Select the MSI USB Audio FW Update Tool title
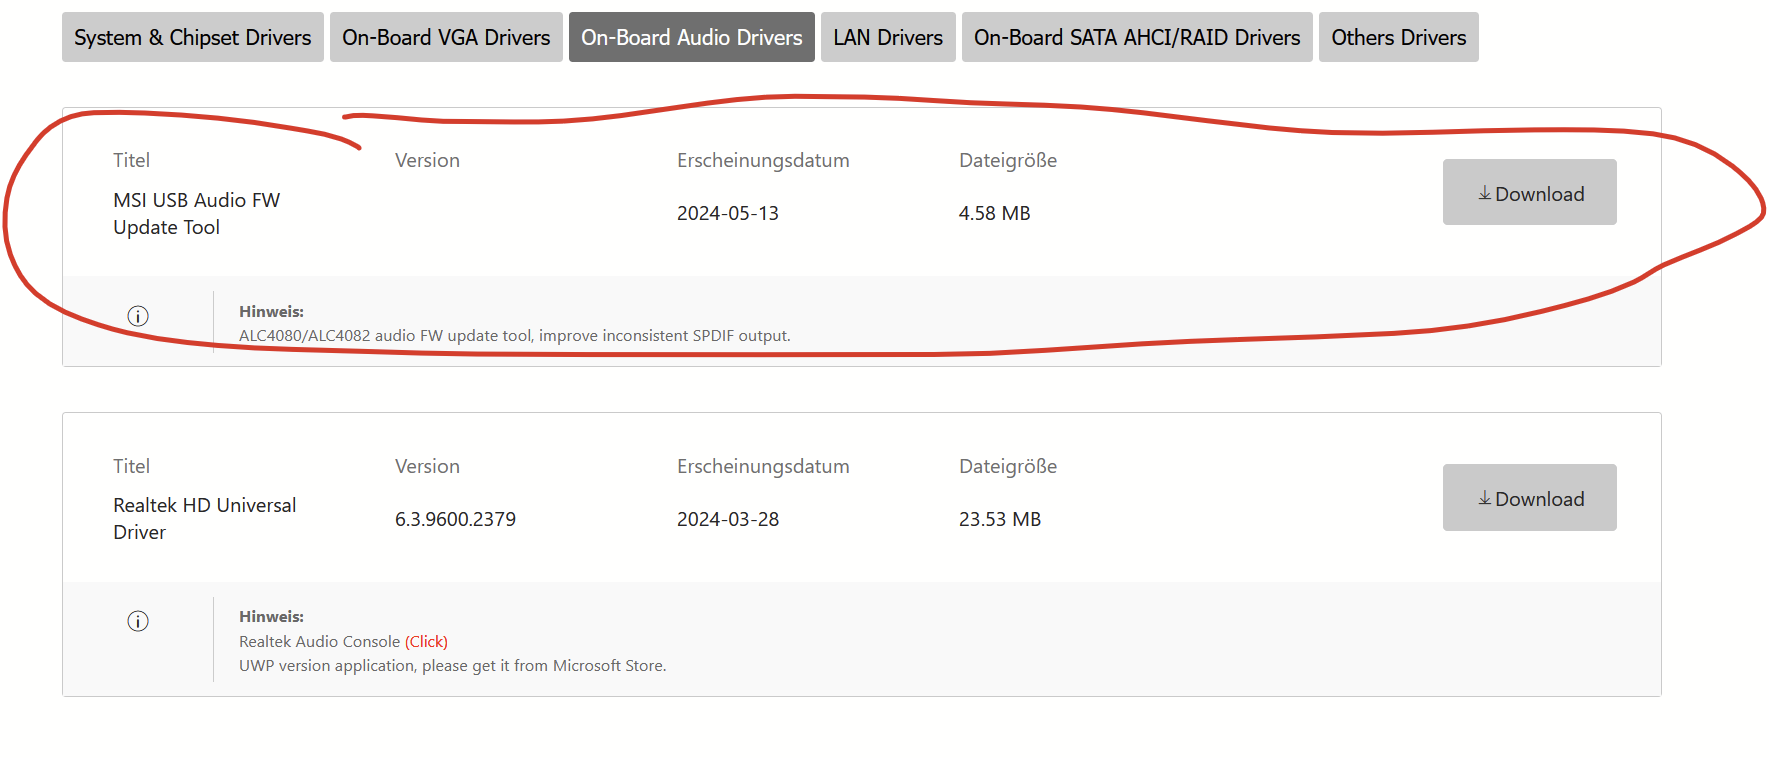Viewport: 1769px width, 758px height. coord(197,213)
